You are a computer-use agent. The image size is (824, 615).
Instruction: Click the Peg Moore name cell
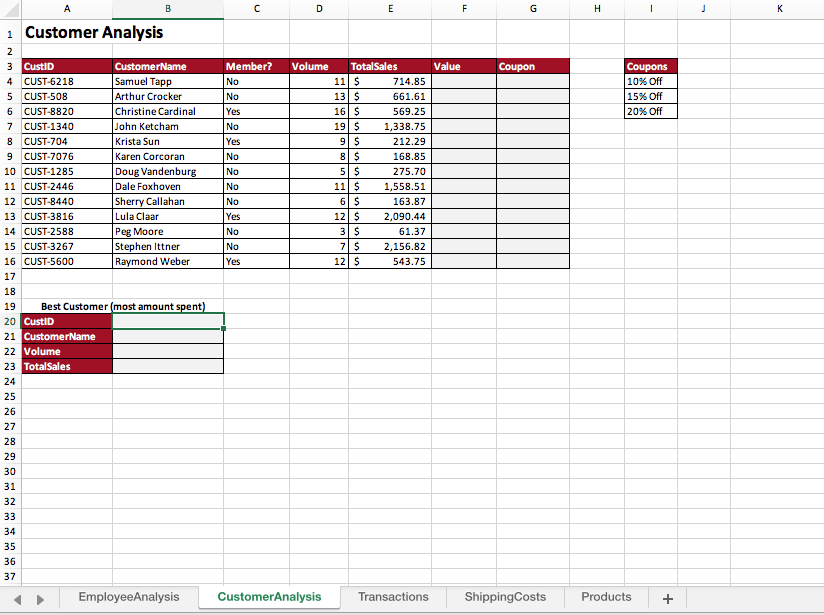tap(168, 231)
